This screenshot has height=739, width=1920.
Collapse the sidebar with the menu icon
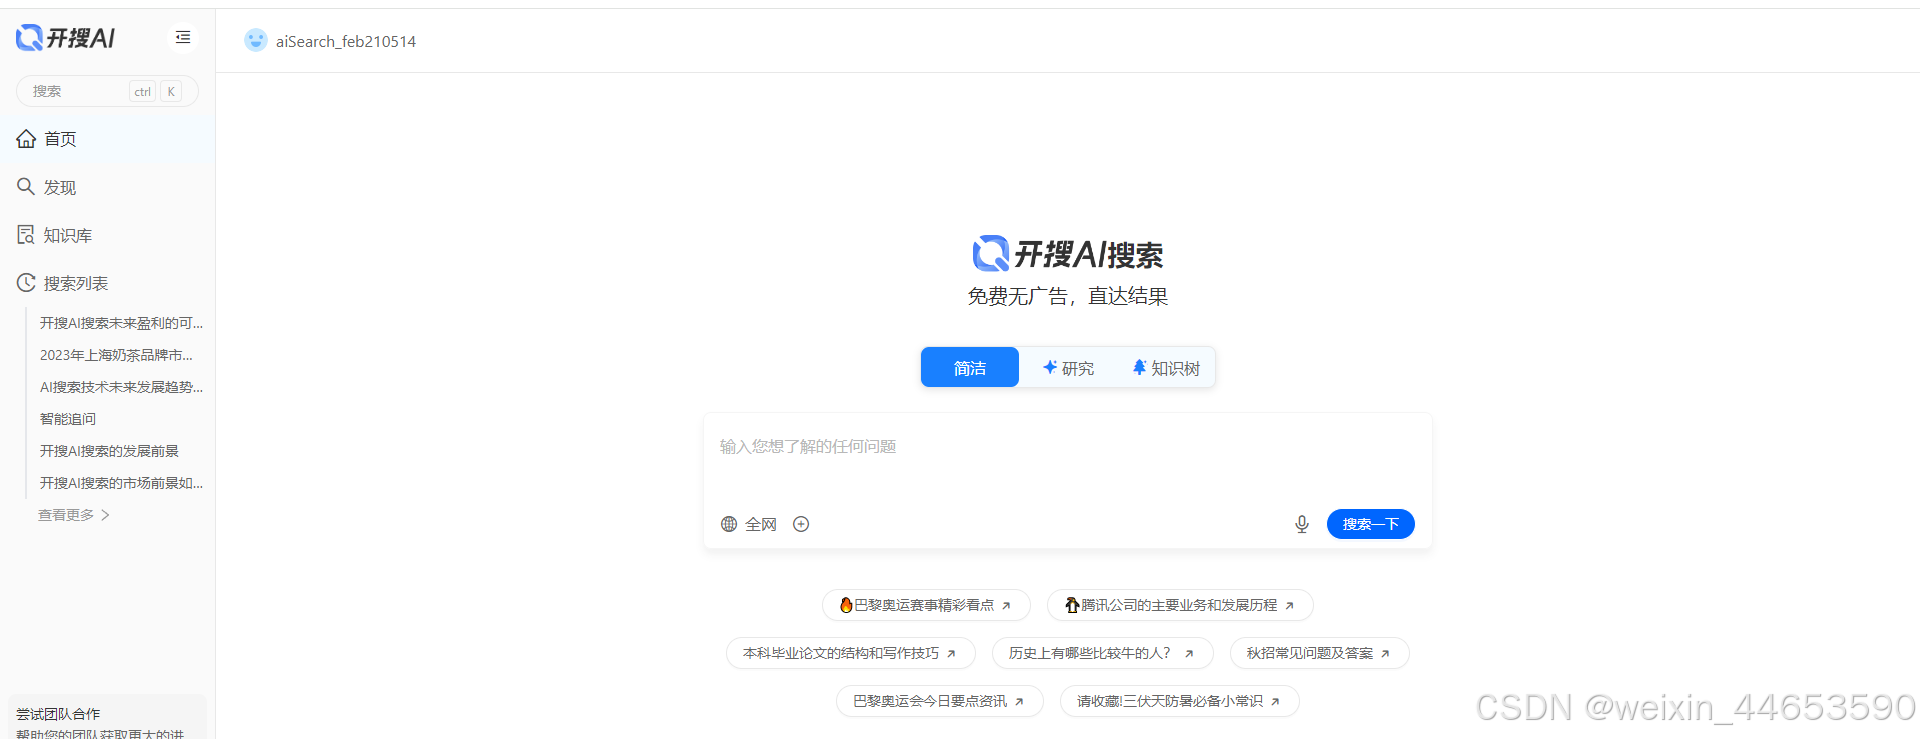click(183, 37)
